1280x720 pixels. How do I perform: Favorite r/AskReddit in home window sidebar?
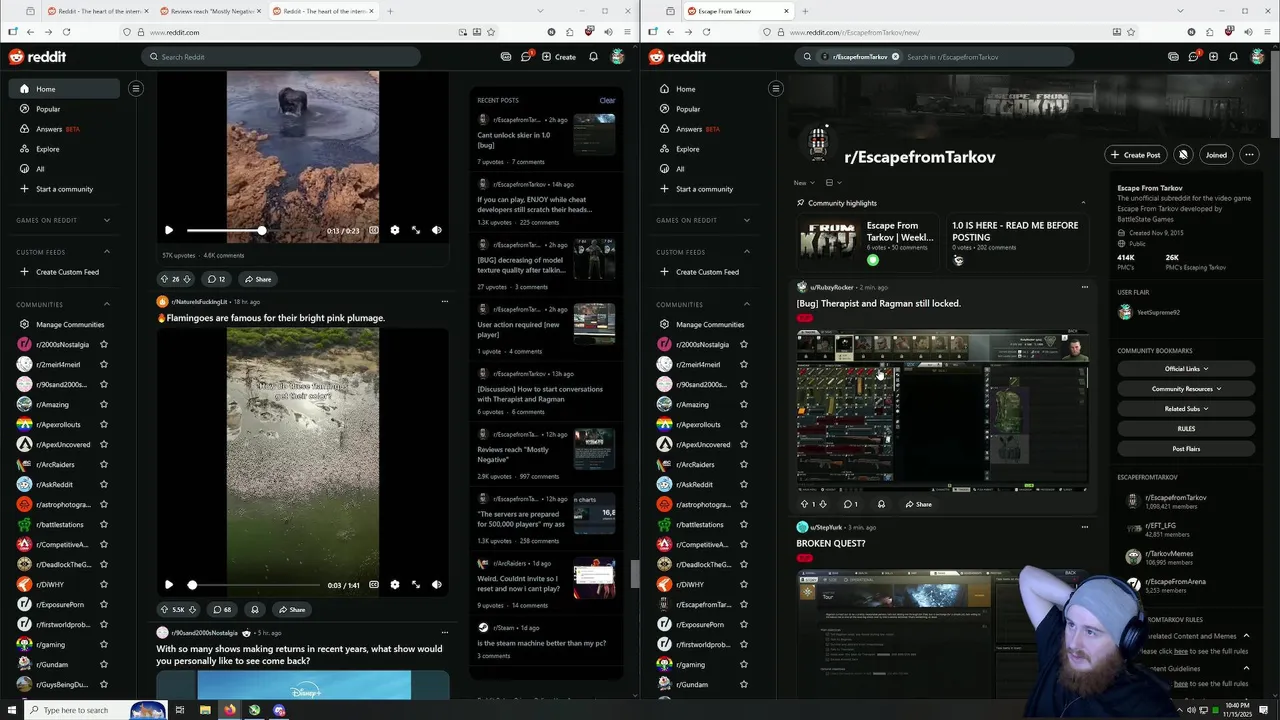point(103,484)
